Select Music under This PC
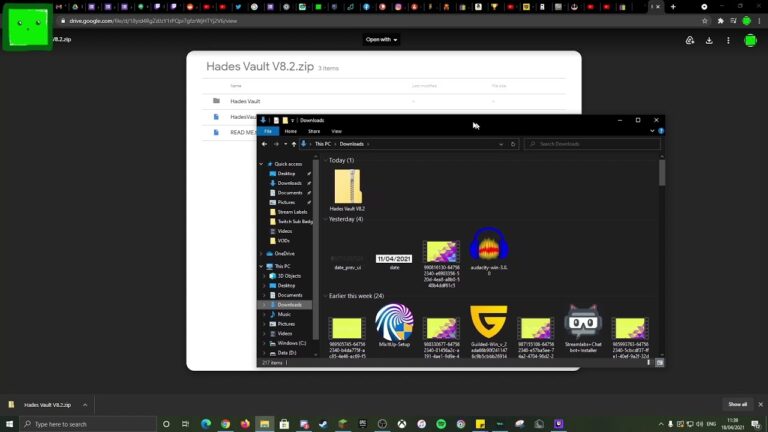Viewport: 768px width, 432px height. pyautogui.click(x=284, y=314)
